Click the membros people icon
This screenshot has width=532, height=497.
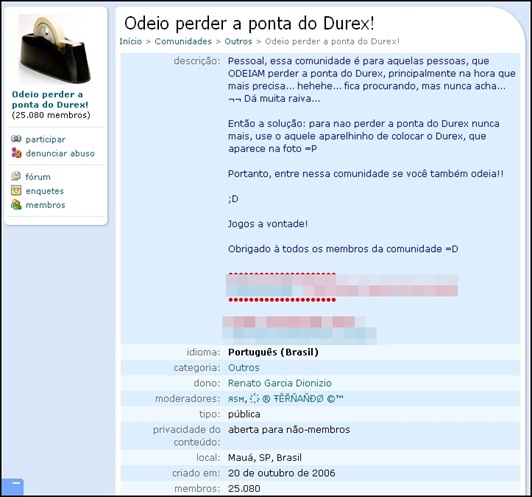point(16,205)
